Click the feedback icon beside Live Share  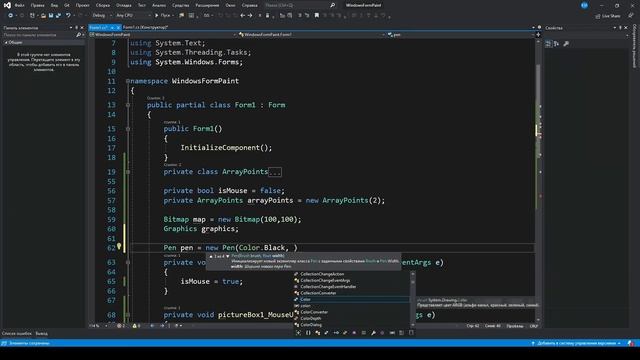tap(631, 16)
